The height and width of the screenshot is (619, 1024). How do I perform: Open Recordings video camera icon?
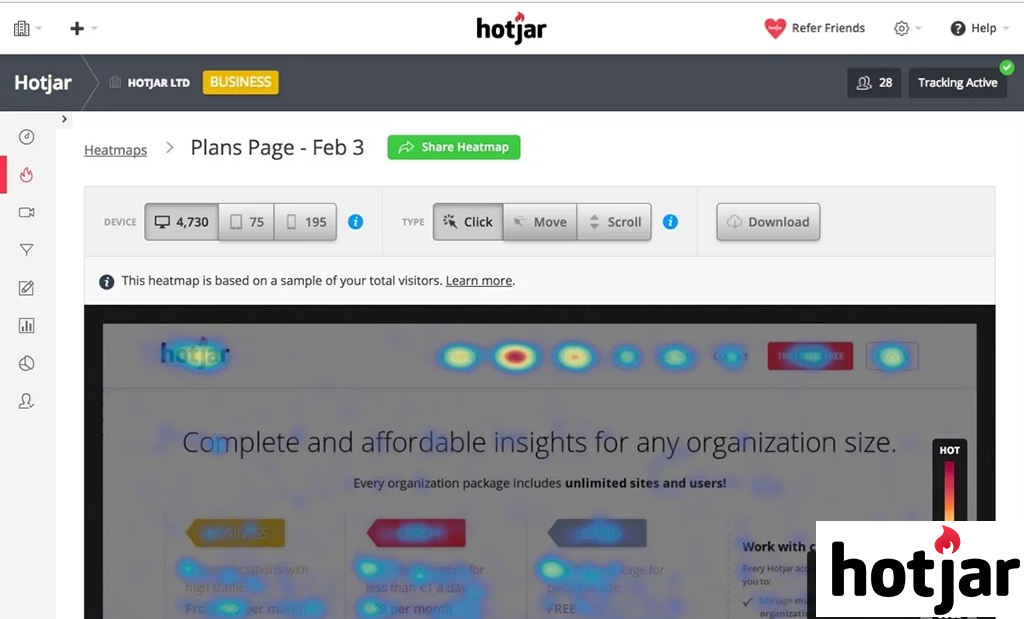(27, 212)
